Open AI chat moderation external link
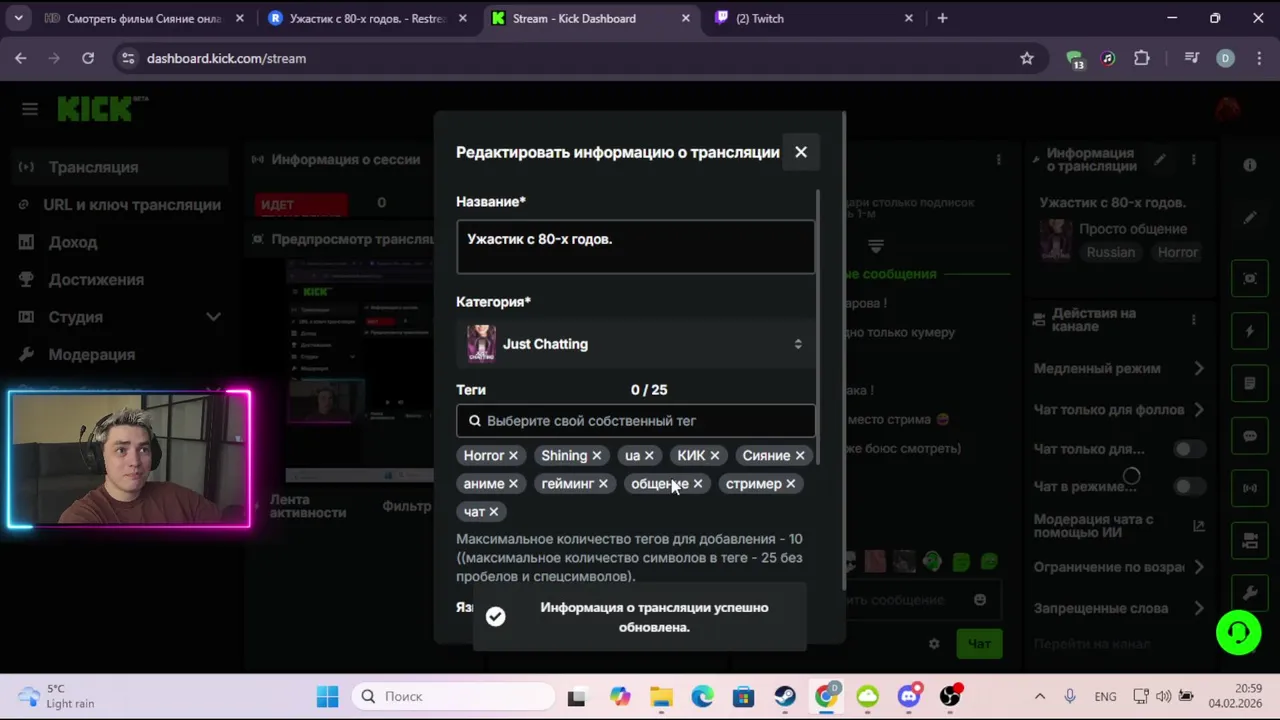The image size is (1280, 720). tap(1199, 526)
